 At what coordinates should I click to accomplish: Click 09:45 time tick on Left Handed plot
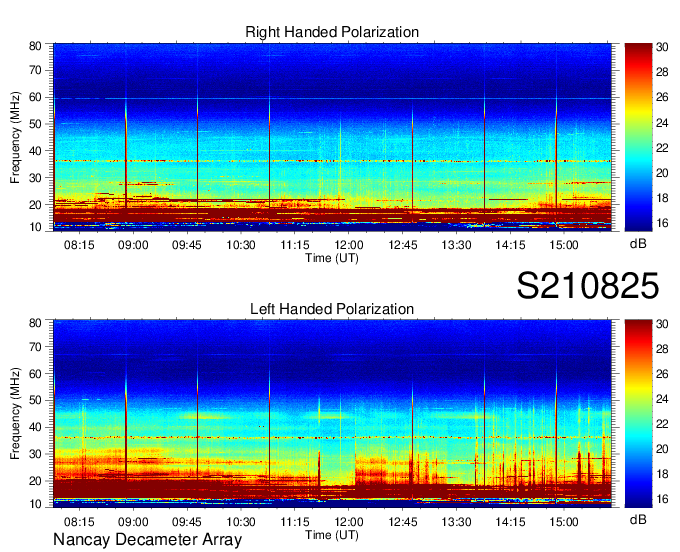187,522
